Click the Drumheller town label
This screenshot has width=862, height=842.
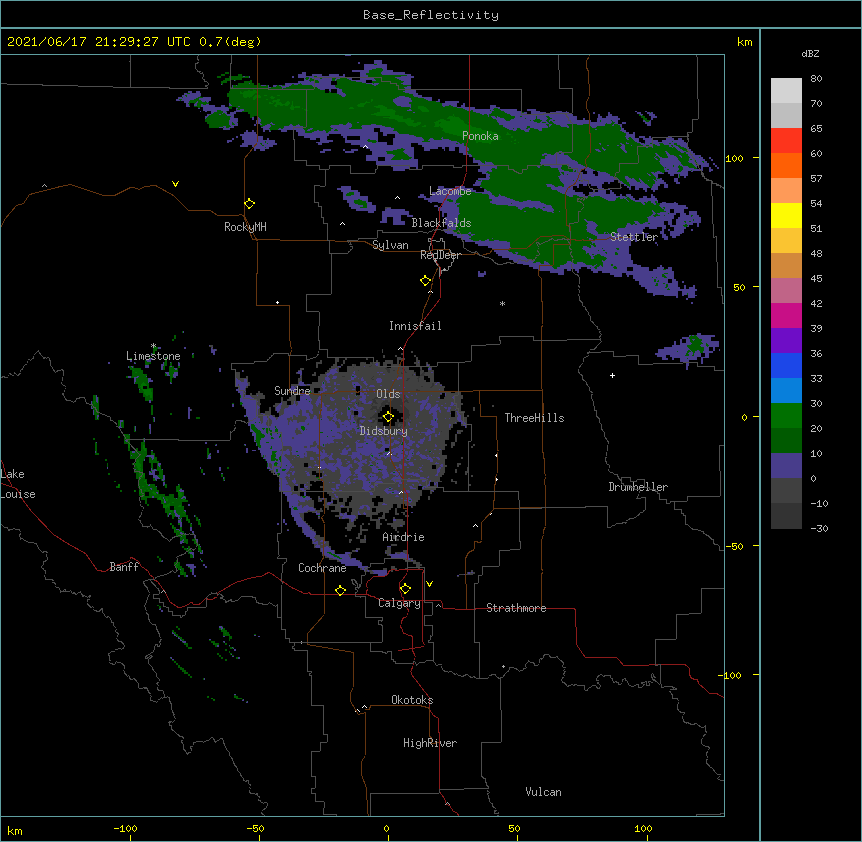tap(638, 487)
